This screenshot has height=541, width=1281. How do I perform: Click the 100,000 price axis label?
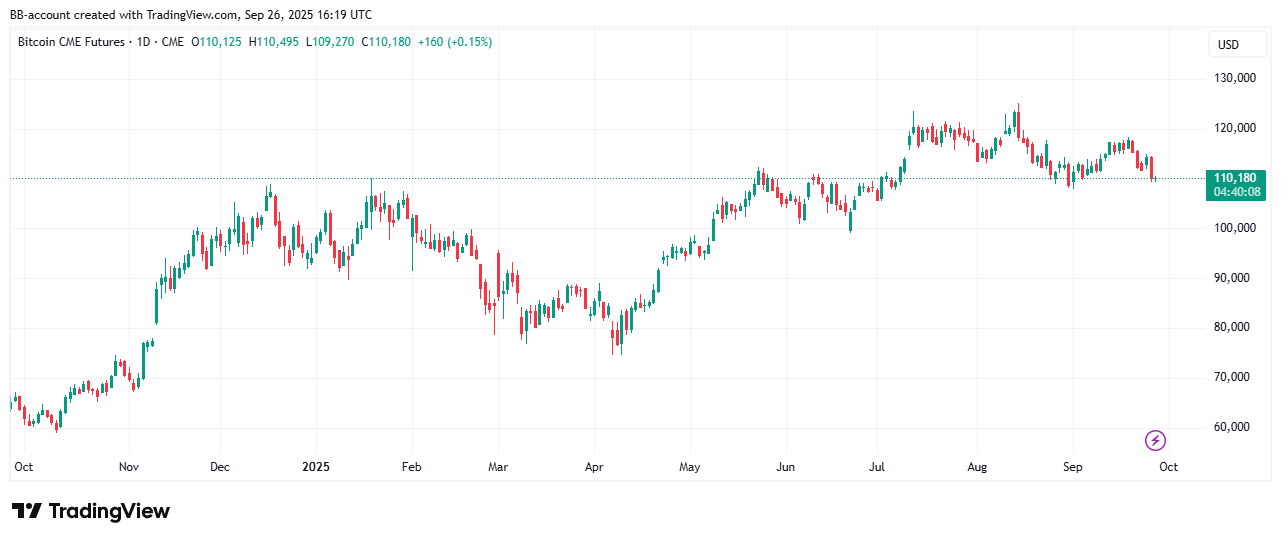point(1233,228)
